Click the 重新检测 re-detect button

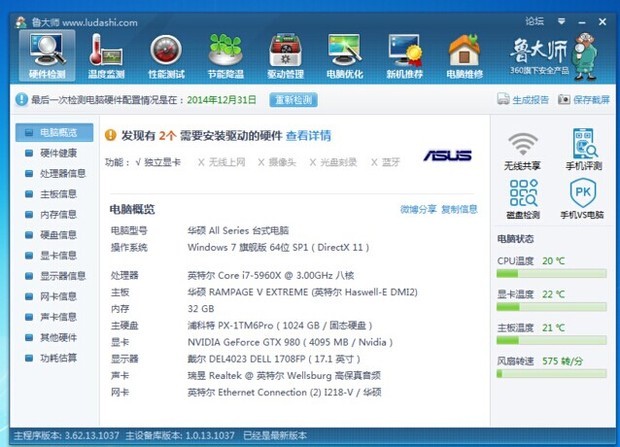pos(293,100)
